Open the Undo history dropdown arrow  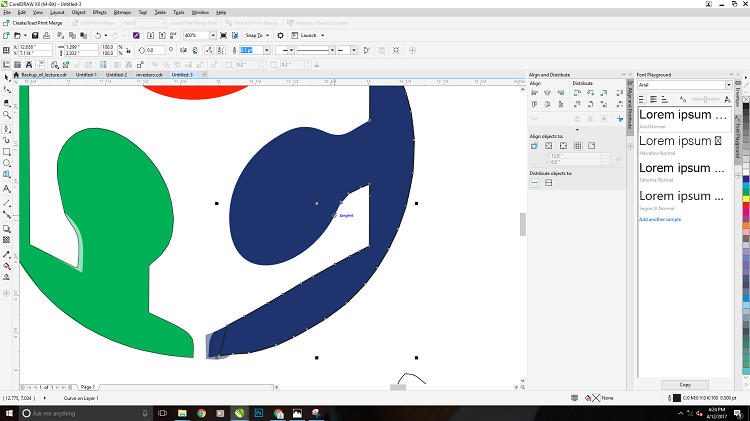106,35
